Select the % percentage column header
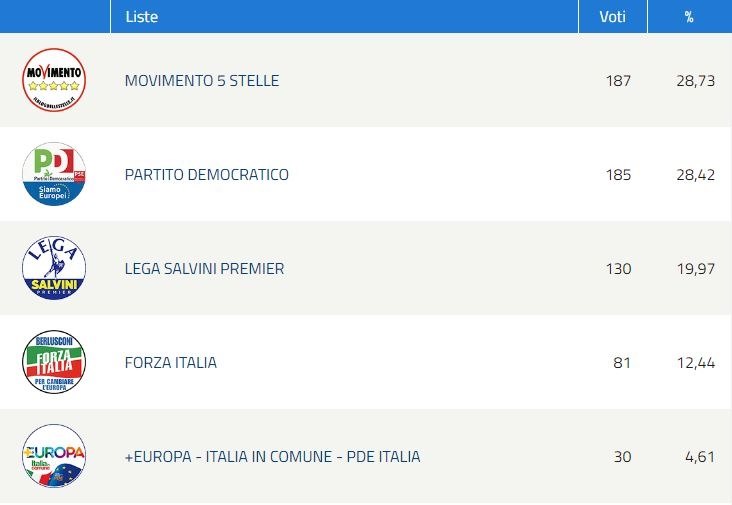Screen dimensions: 732x505 click(690, 16)
